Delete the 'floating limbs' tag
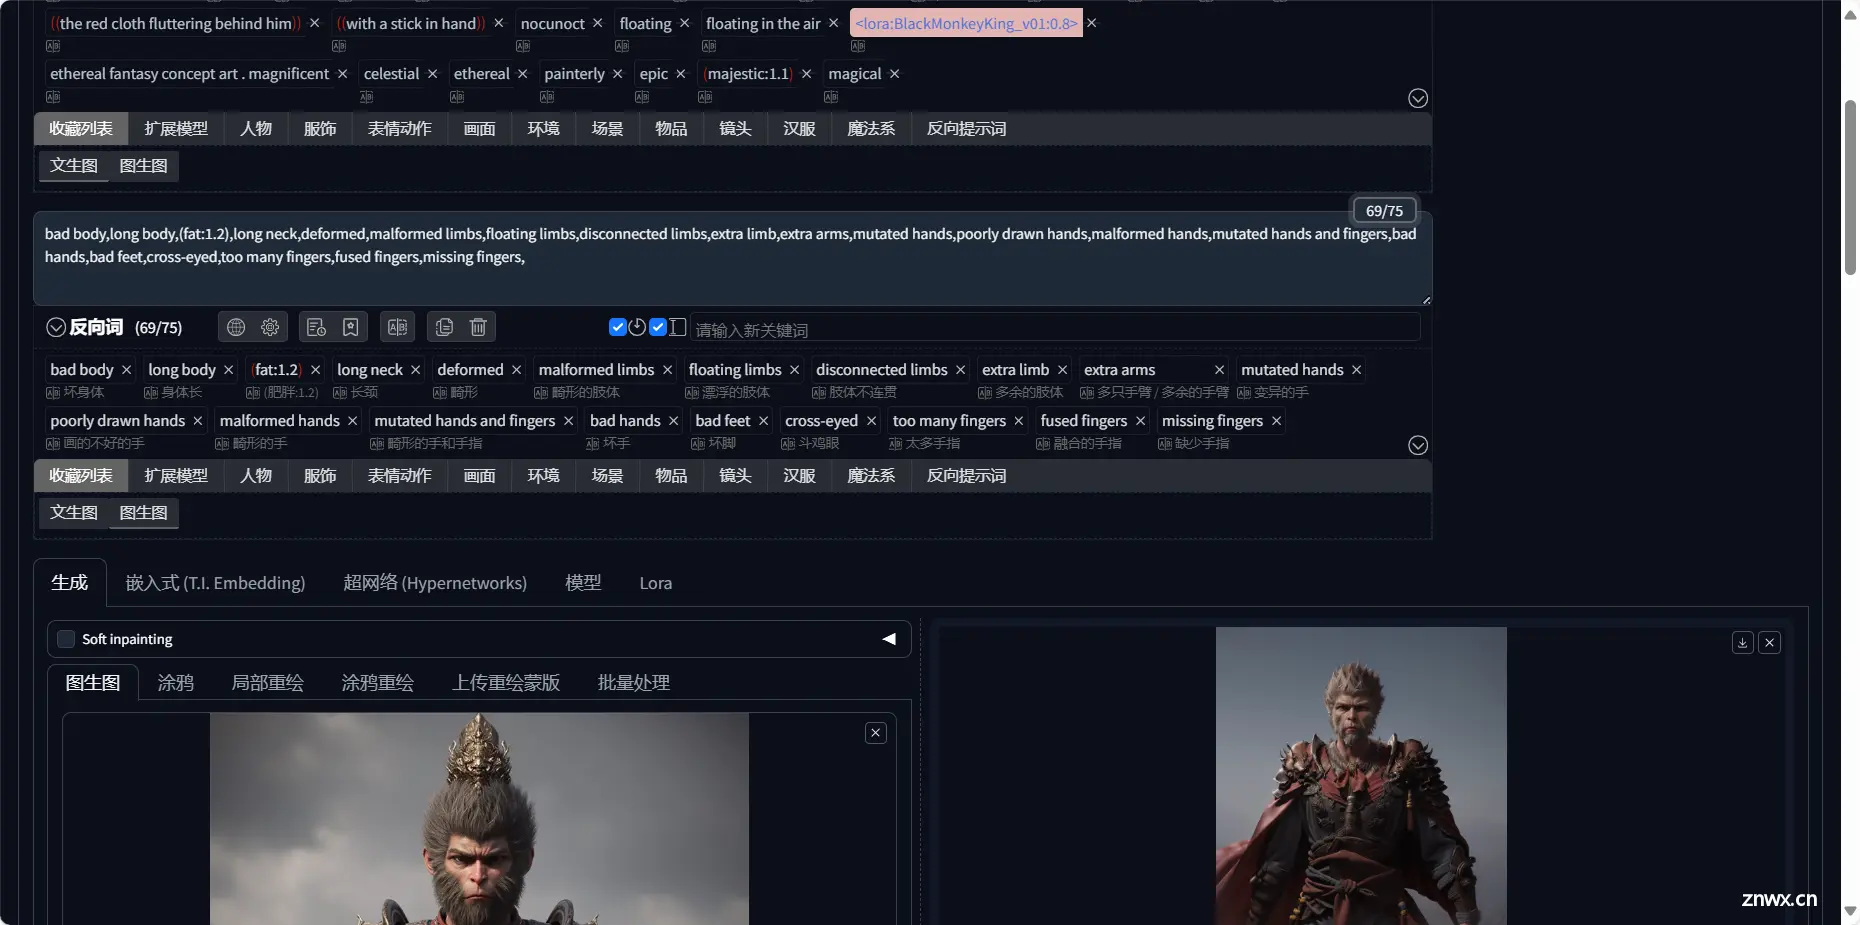 (795, 370)
